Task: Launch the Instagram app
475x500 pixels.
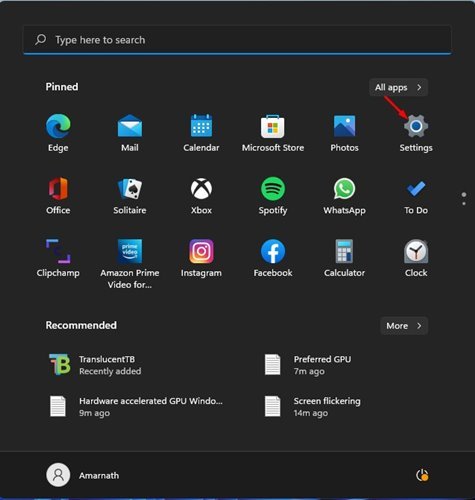Action: tap(201, 258)
